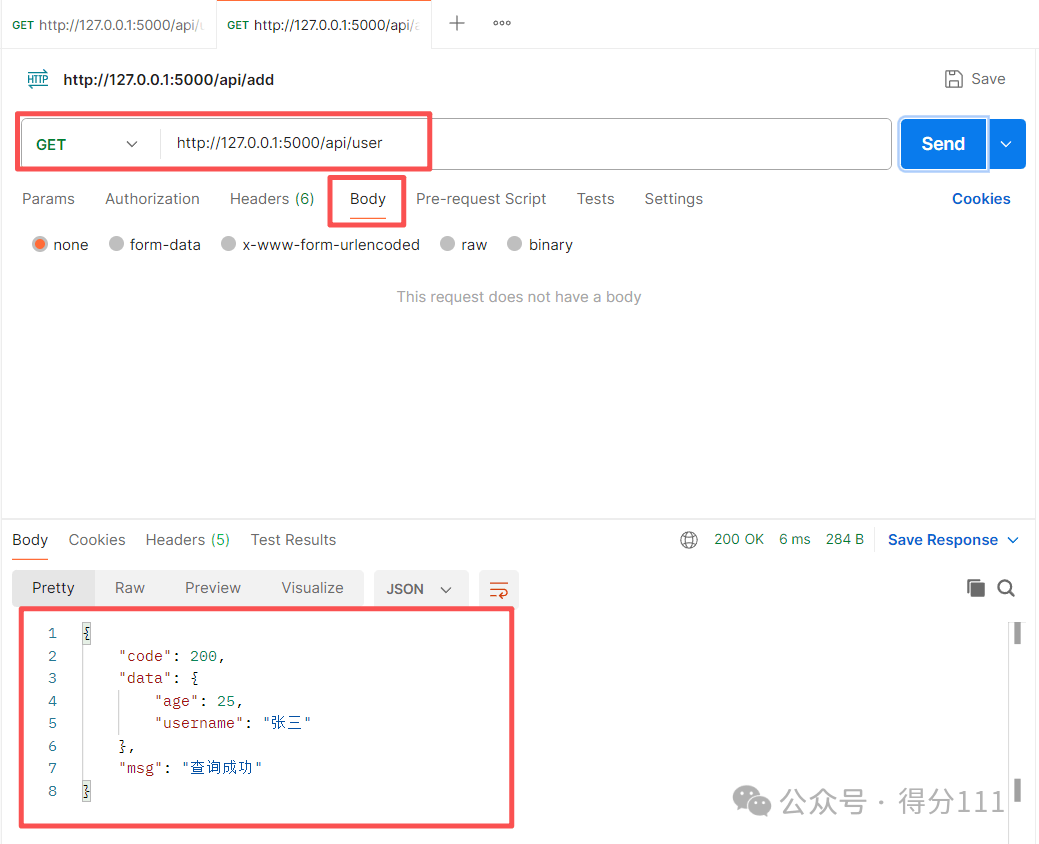Click Save Response link

942,540
